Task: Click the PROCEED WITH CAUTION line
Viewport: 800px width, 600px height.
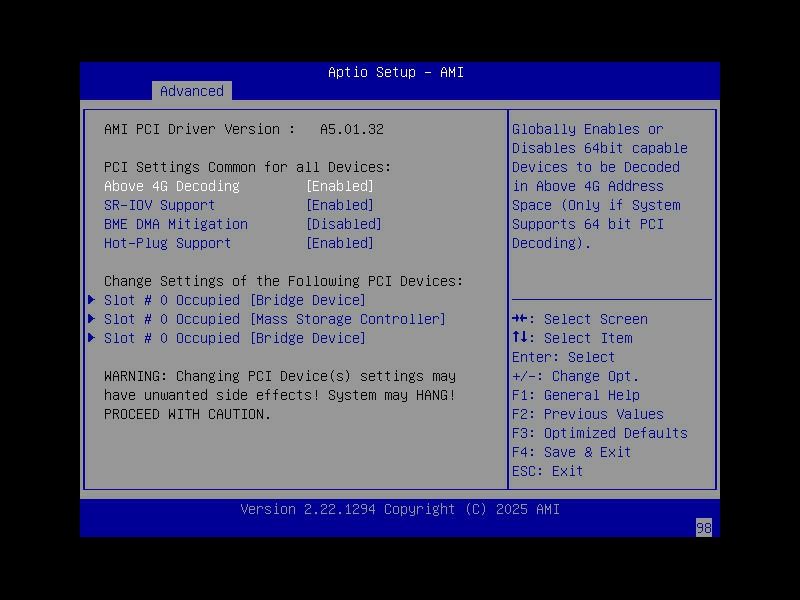Action: tap(187, 414)
